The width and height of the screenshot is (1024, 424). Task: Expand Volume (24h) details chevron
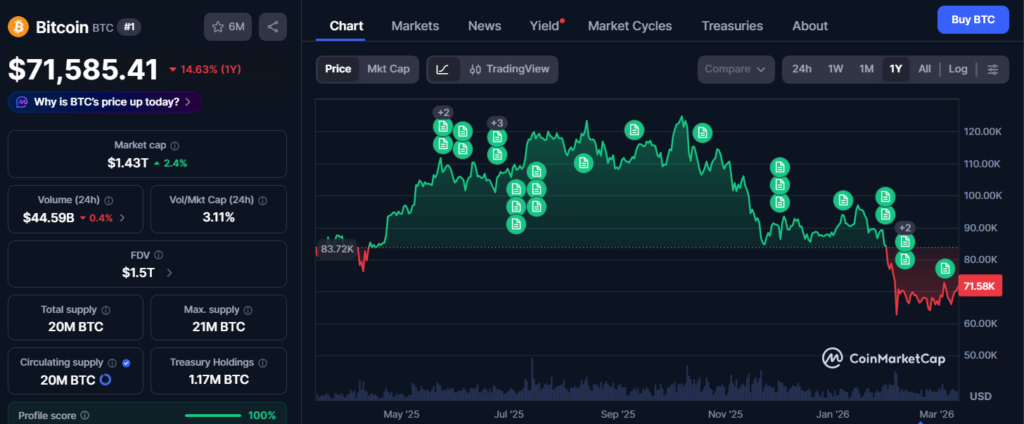122,217
